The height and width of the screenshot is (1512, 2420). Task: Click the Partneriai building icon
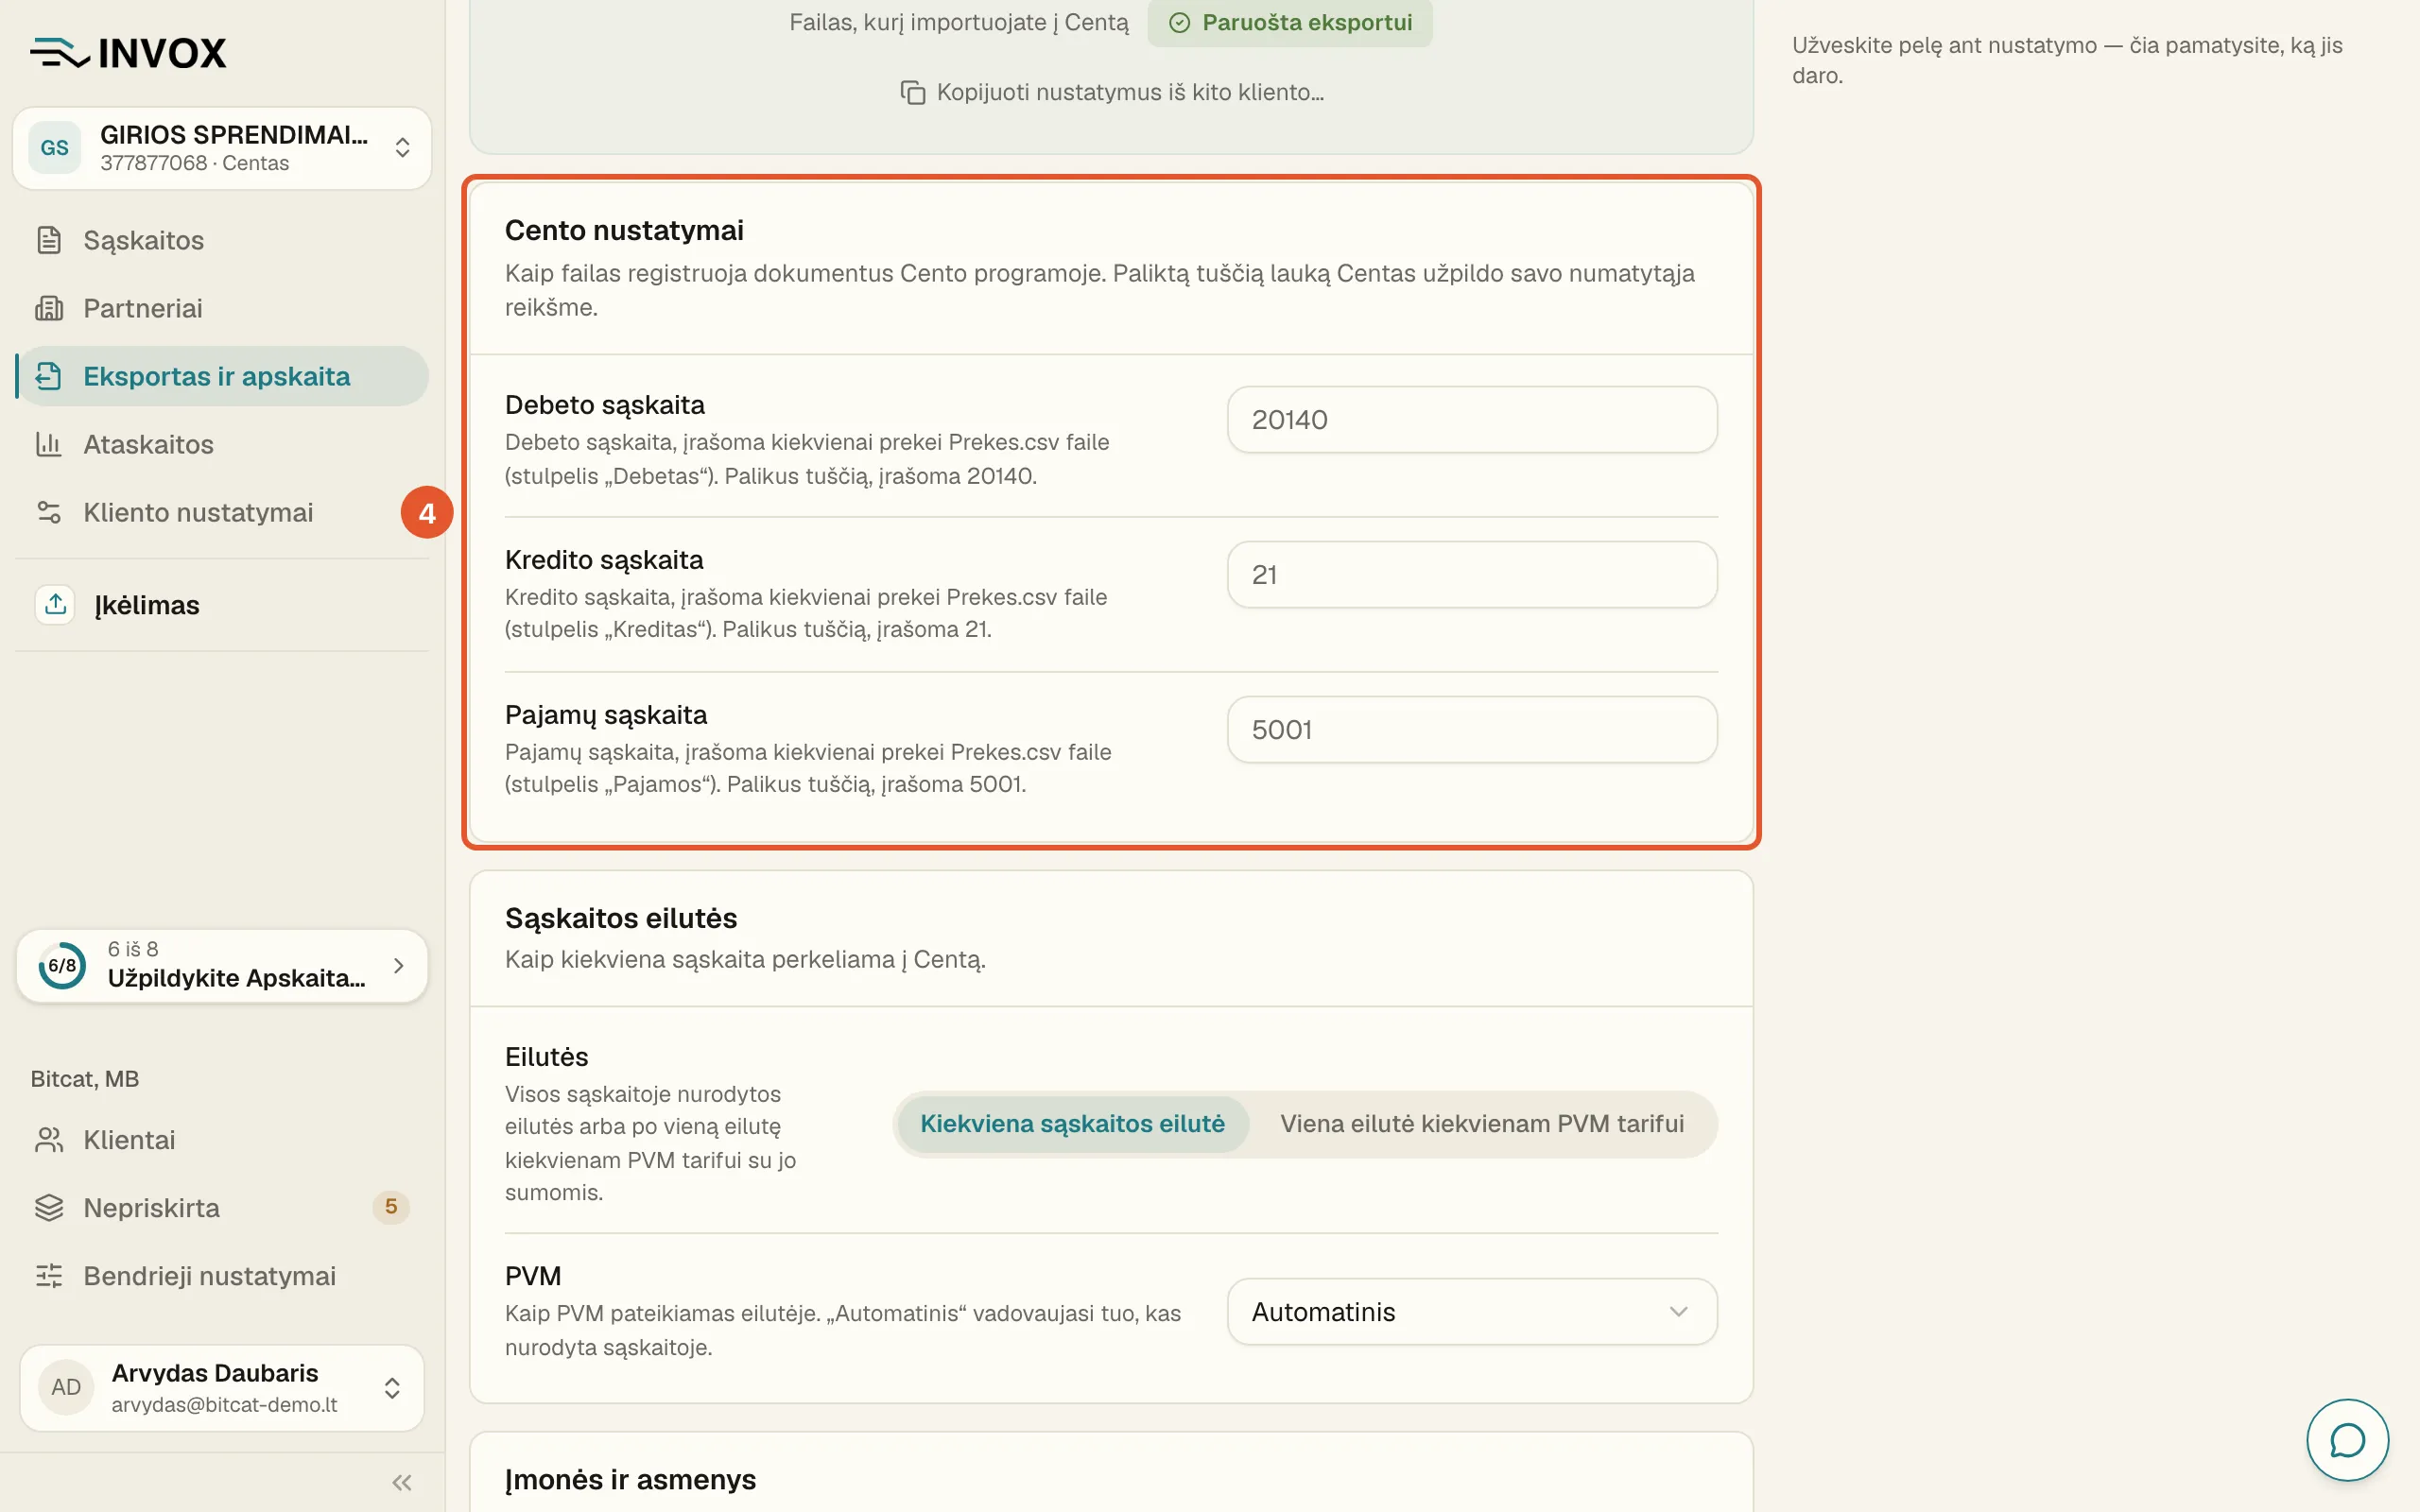pyautogui.click(x=48, y=308)
